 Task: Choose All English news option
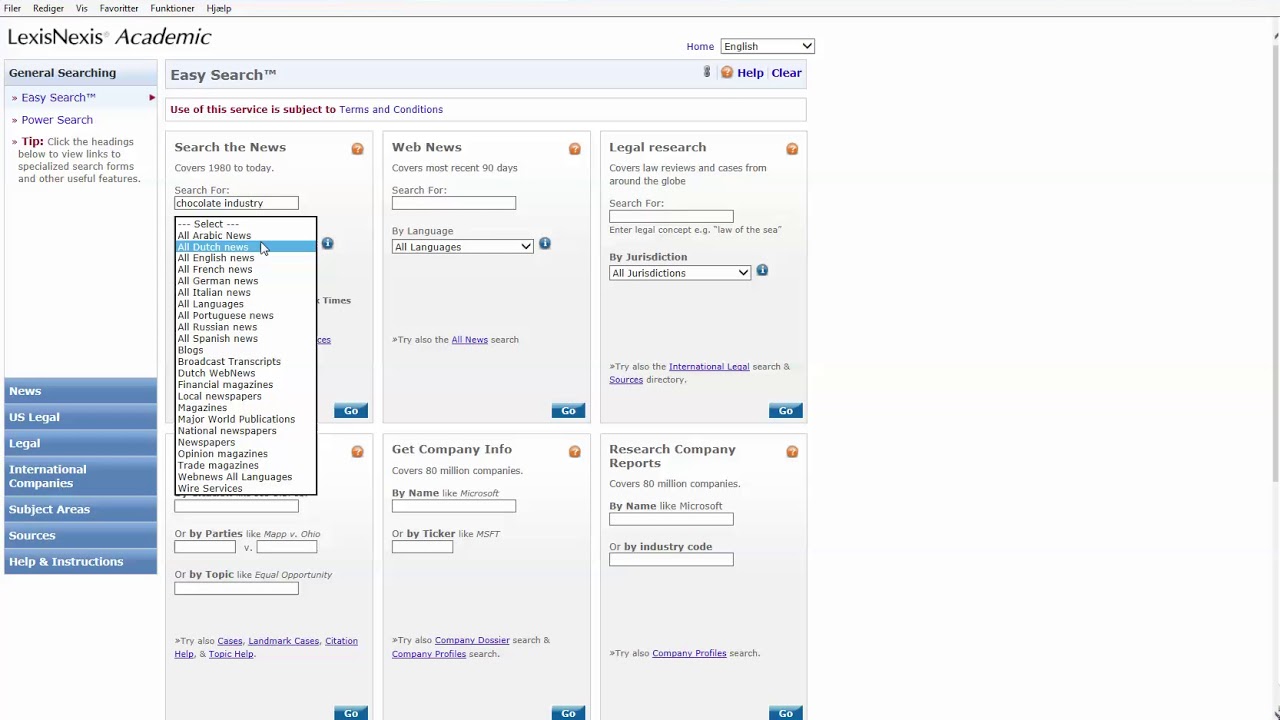pos(246,258)
